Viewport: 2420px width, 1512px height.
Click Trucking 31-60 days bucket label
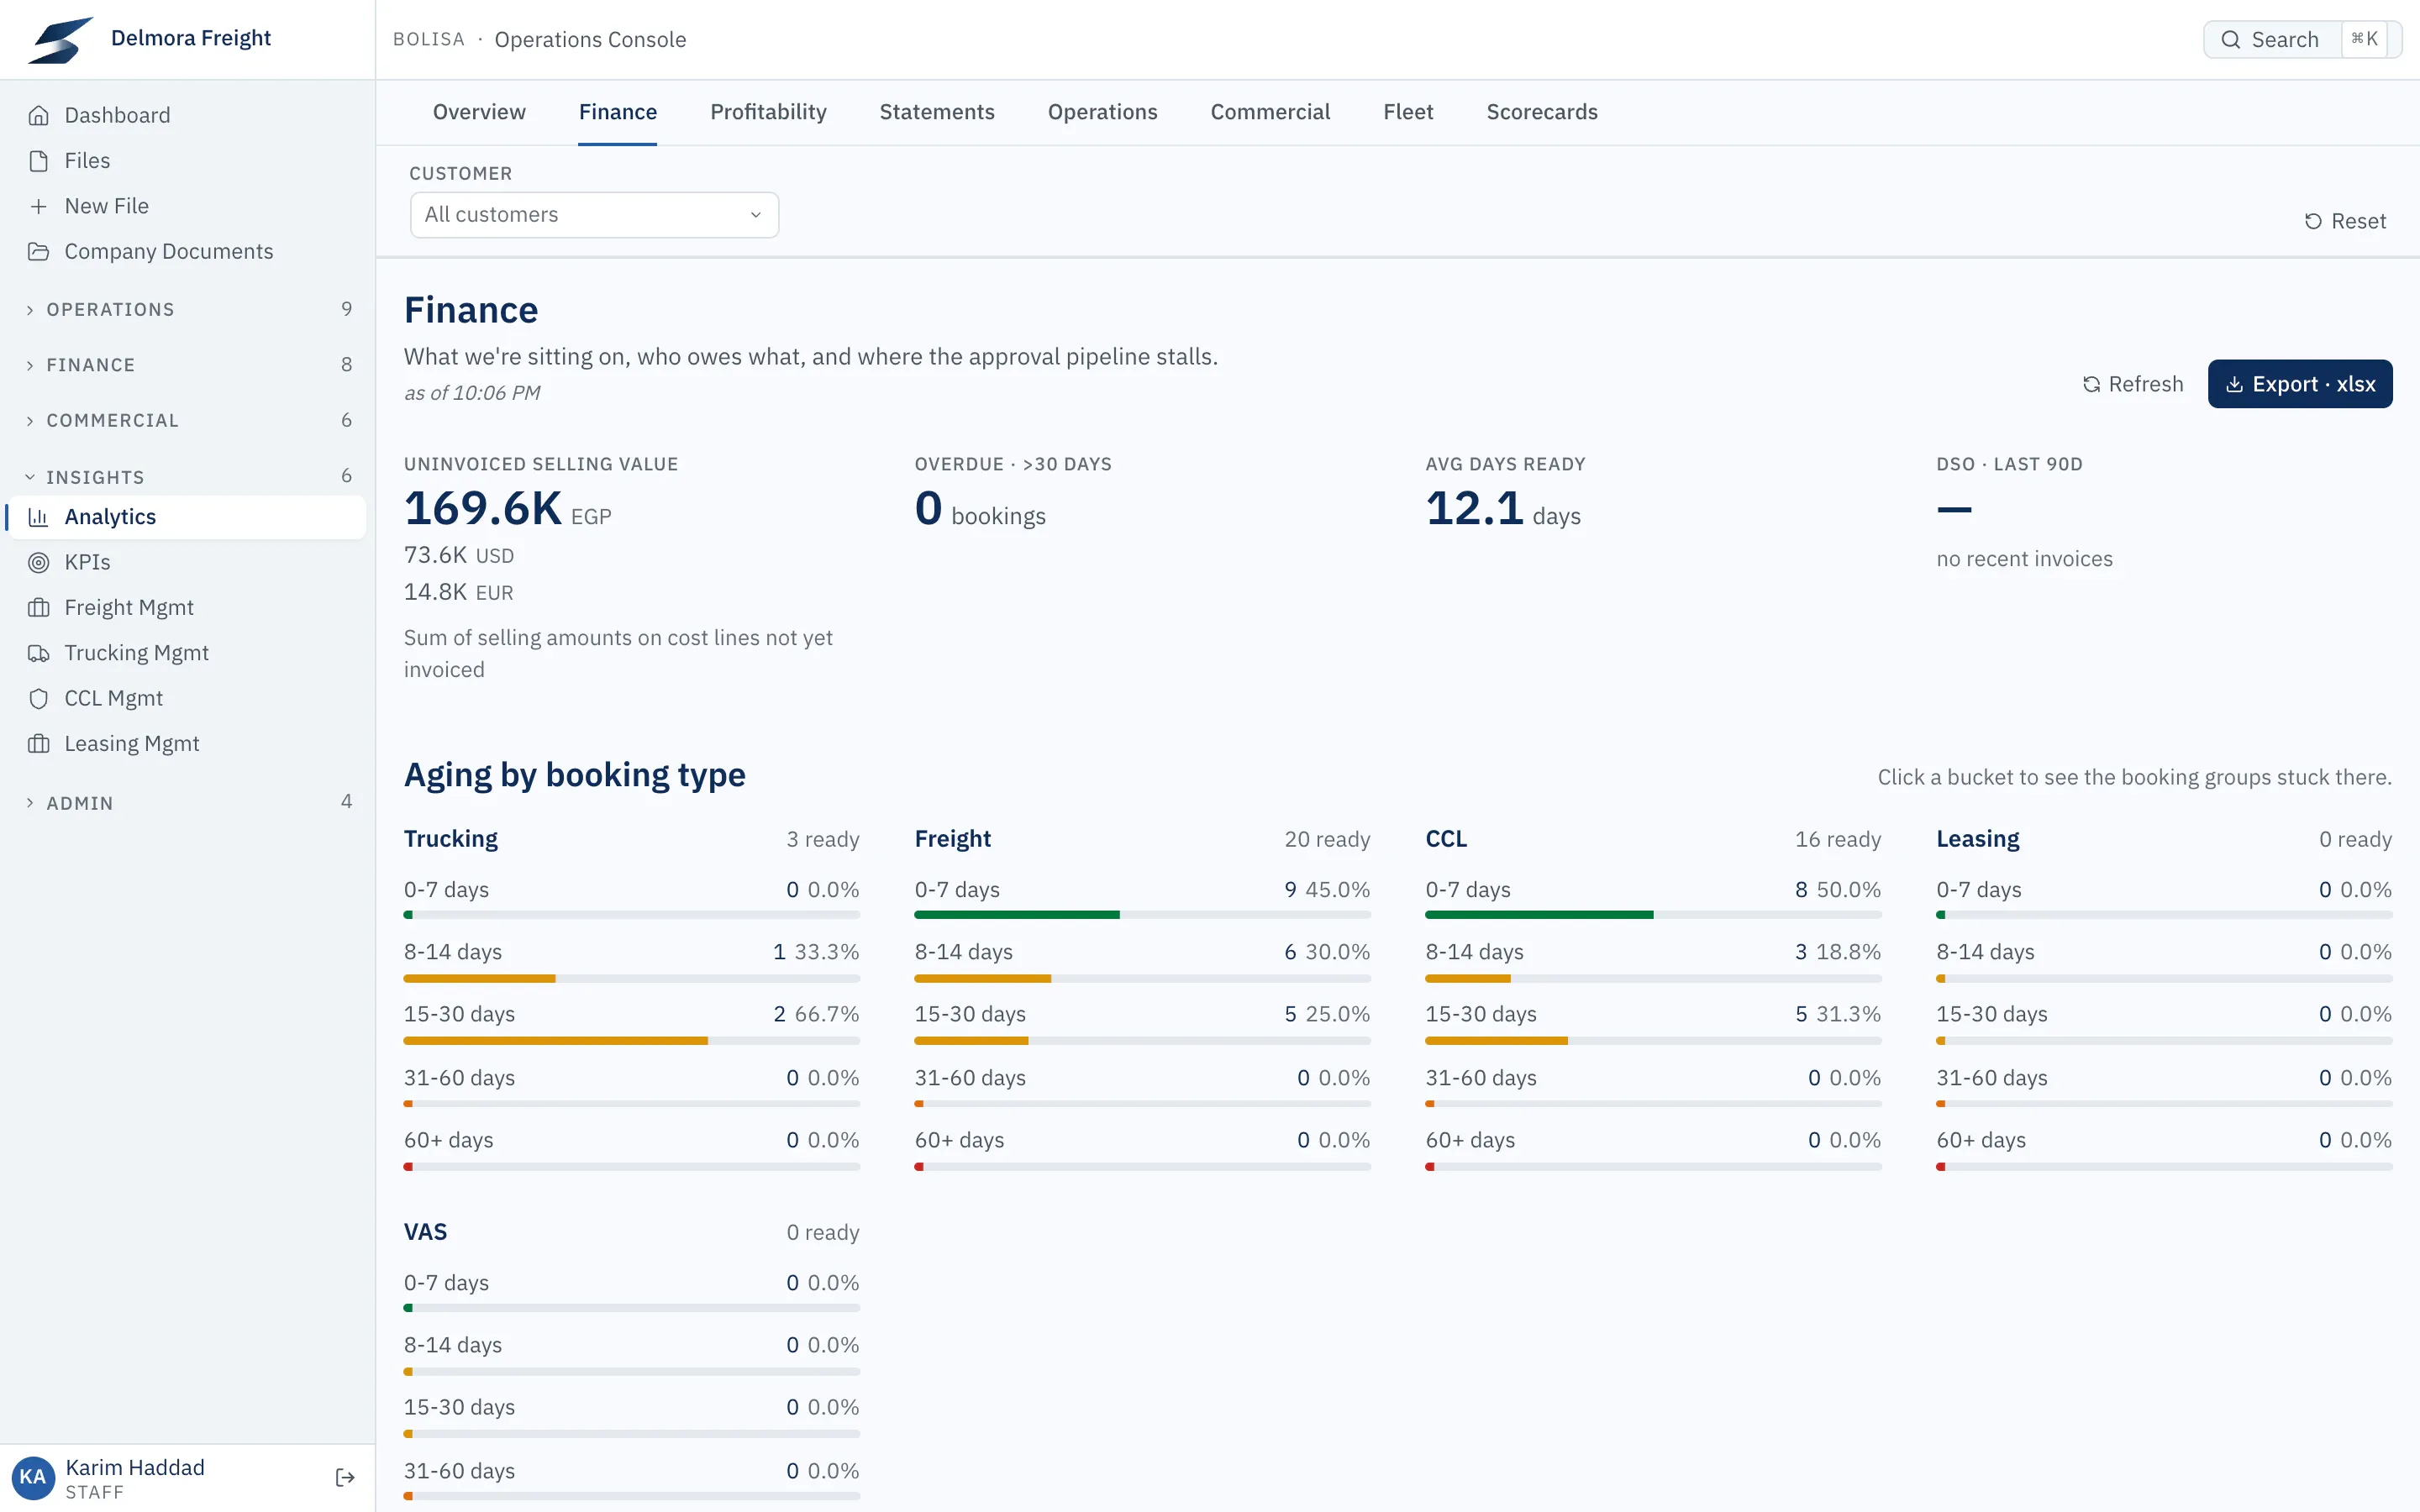click(459, 1078)
